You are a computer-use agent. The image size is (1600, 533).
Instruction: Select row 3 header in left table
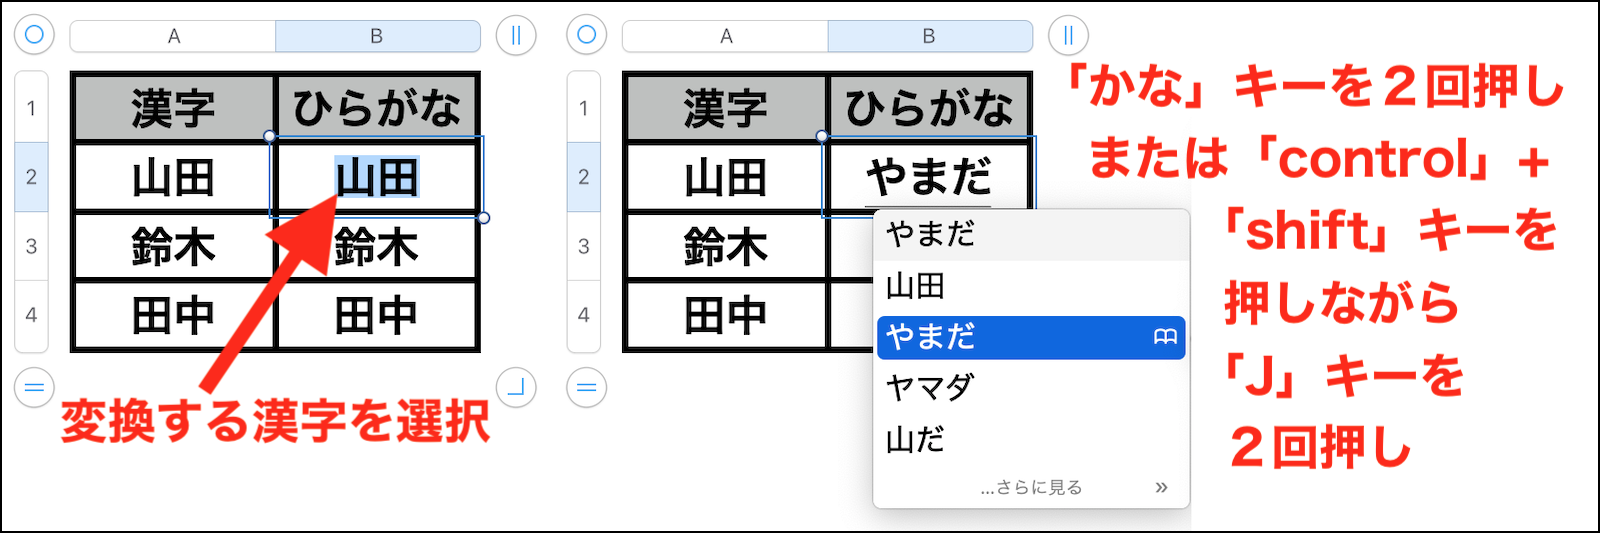(31, 246)
